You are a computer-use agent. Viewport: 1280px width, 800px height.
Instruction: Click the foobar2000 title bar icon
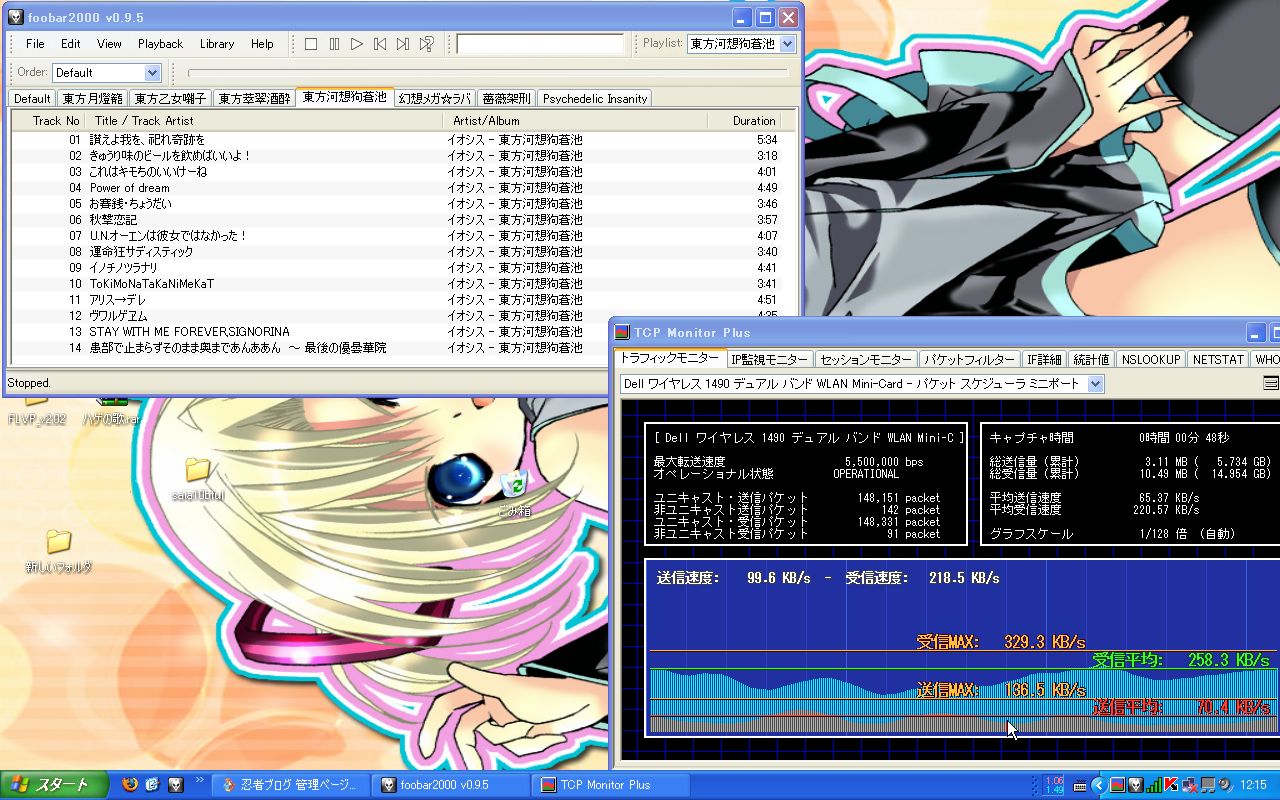click(x=16, y=17)
